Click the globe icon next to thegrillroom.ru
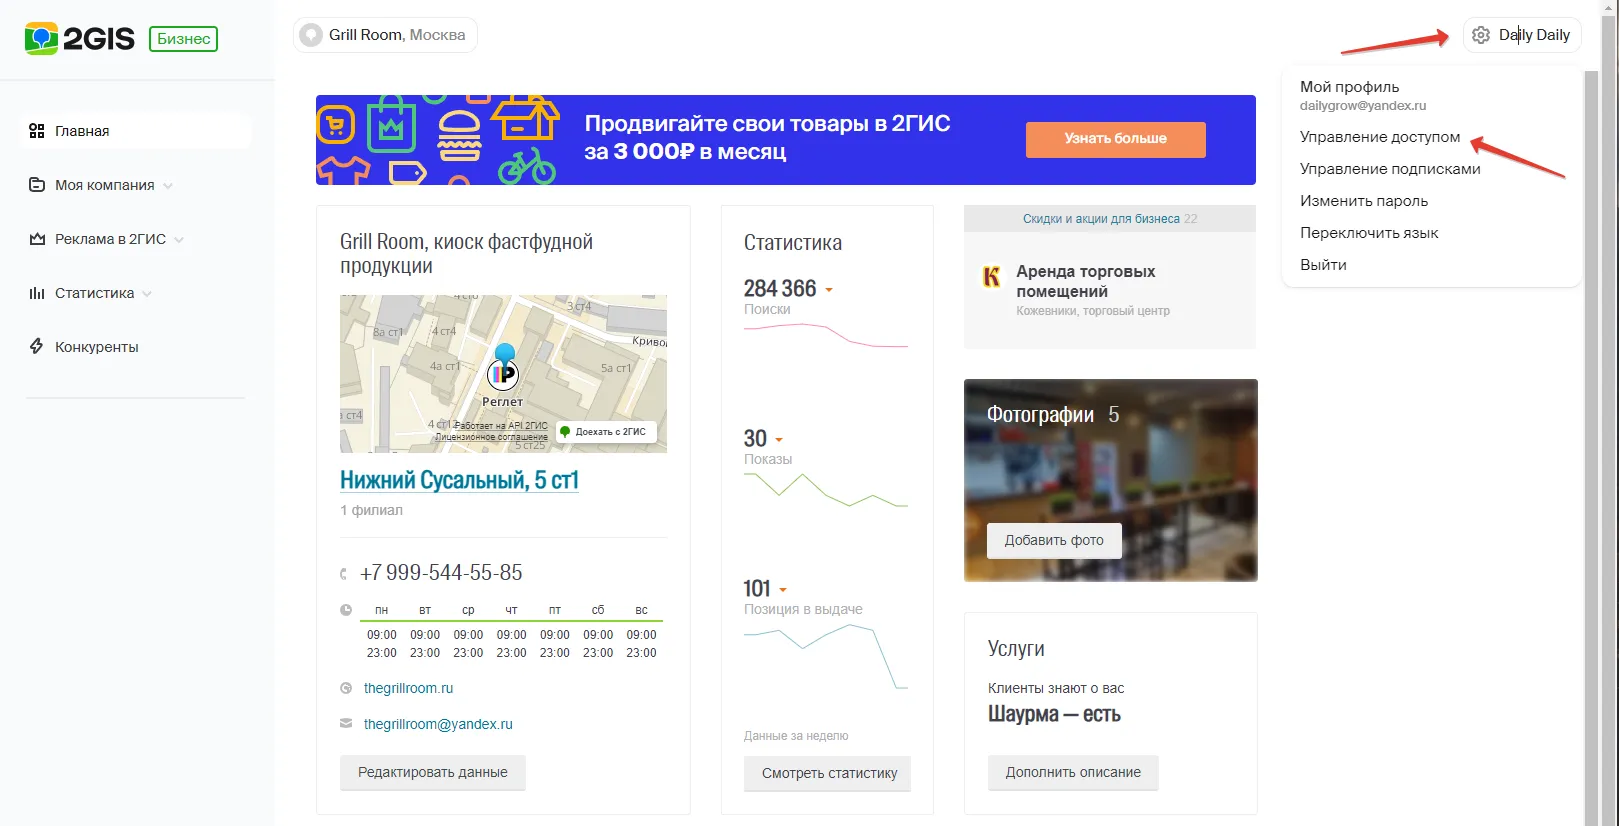Screen dimensions: 1619x826 point(346,688)
